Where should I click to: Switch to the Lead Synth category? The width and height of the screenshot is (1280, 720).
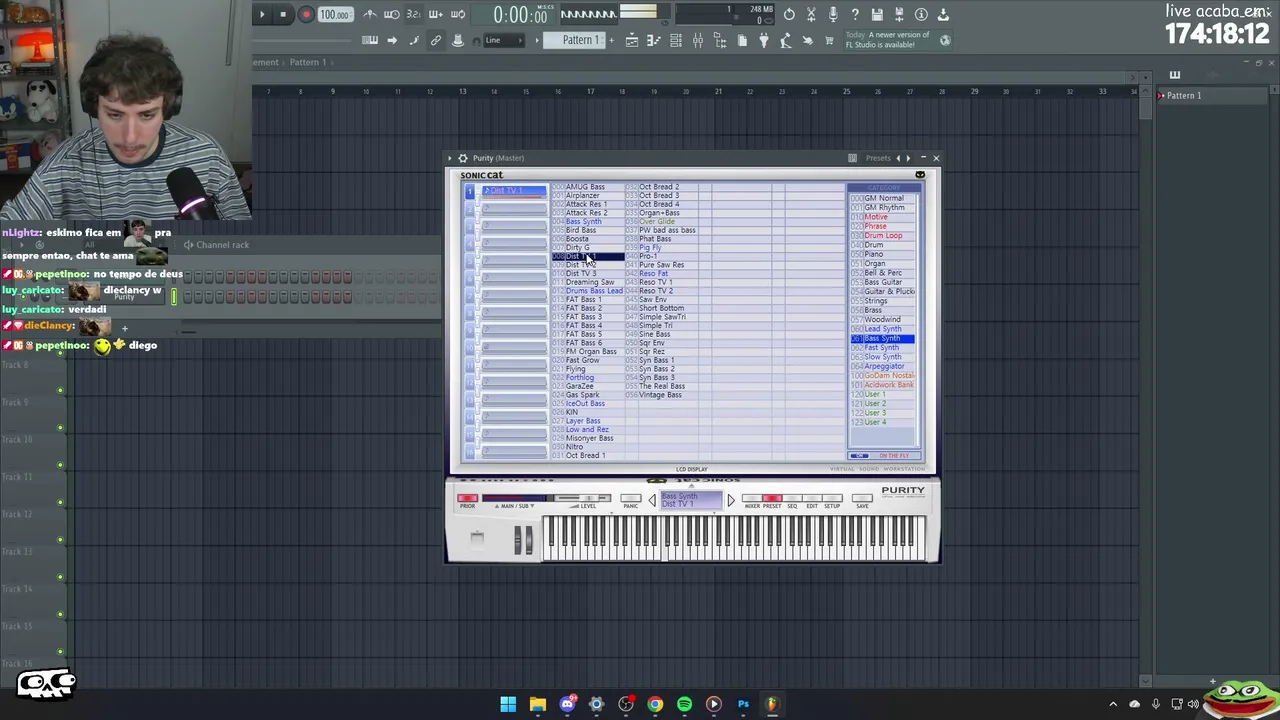883,329
